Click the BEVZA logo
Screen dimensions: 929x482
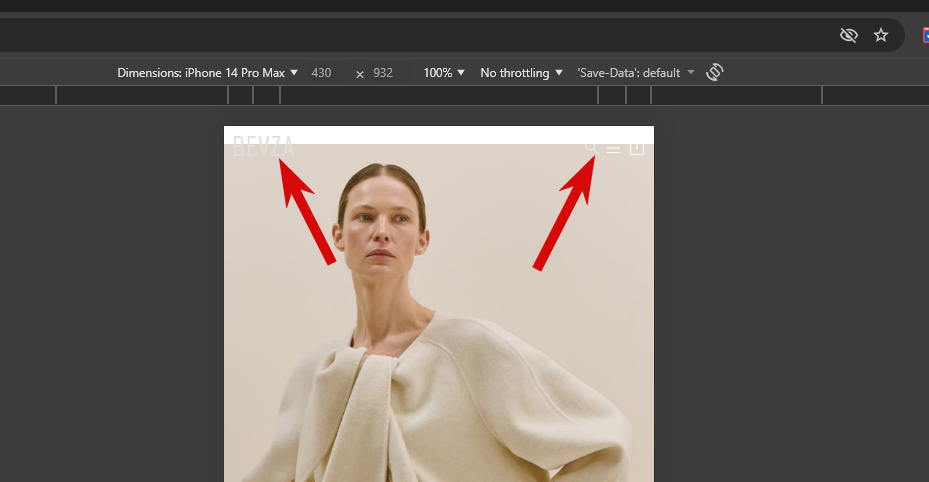264,146
